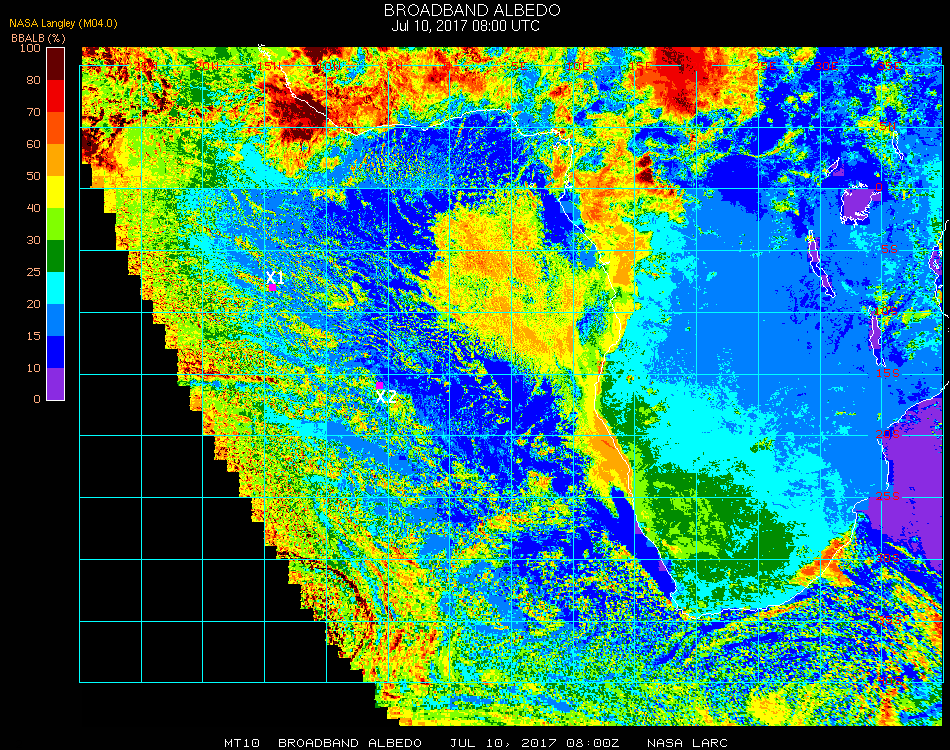
Task: Click the 'NASA Langley (M04.0)' label
Action: pos(63,24)
